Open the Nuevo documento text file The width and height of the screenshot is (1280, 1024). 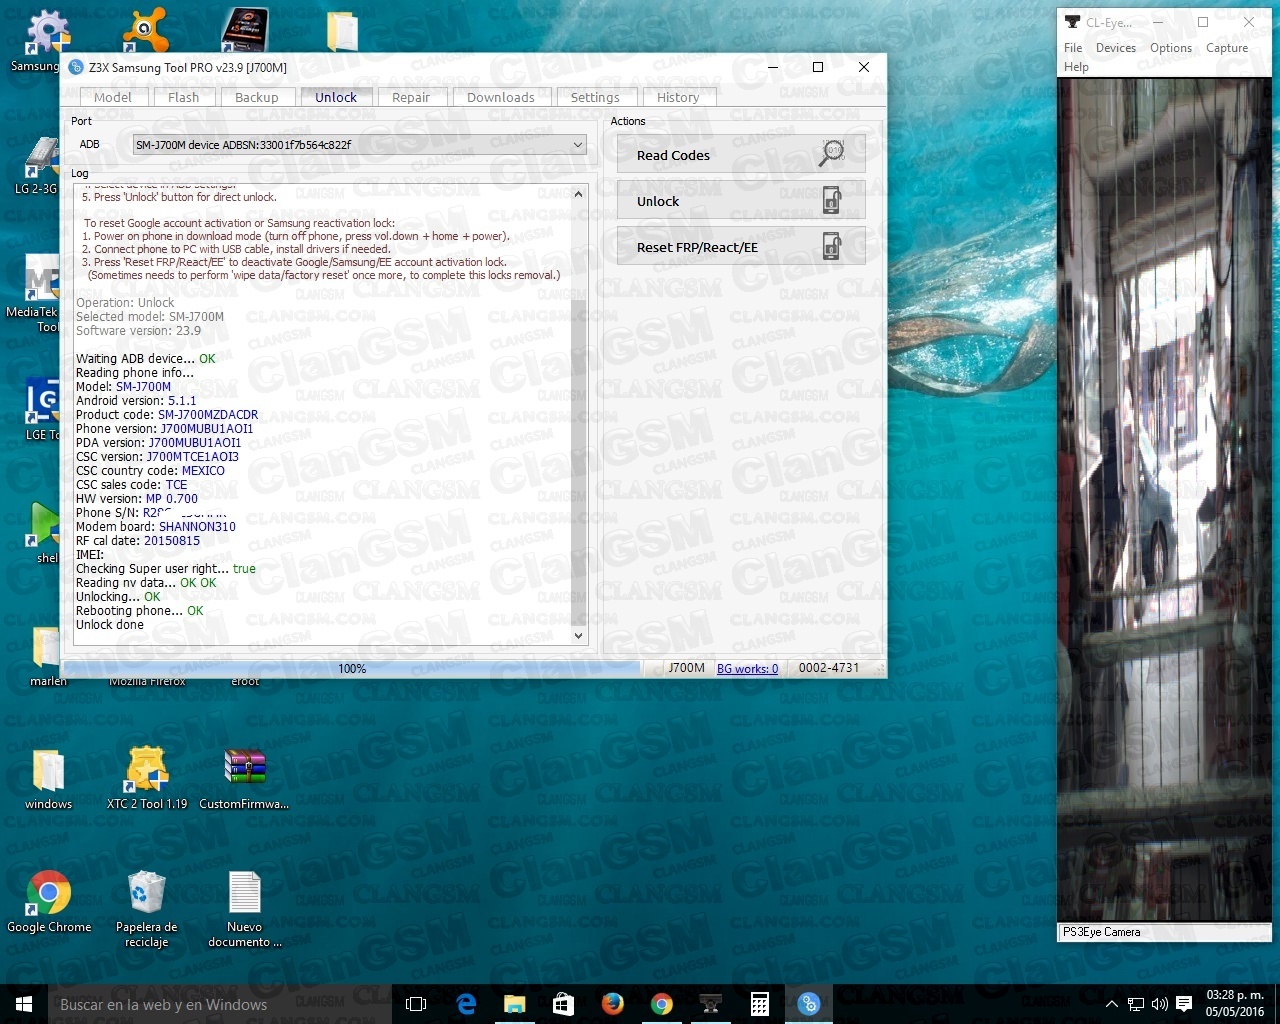click(245, 910)
